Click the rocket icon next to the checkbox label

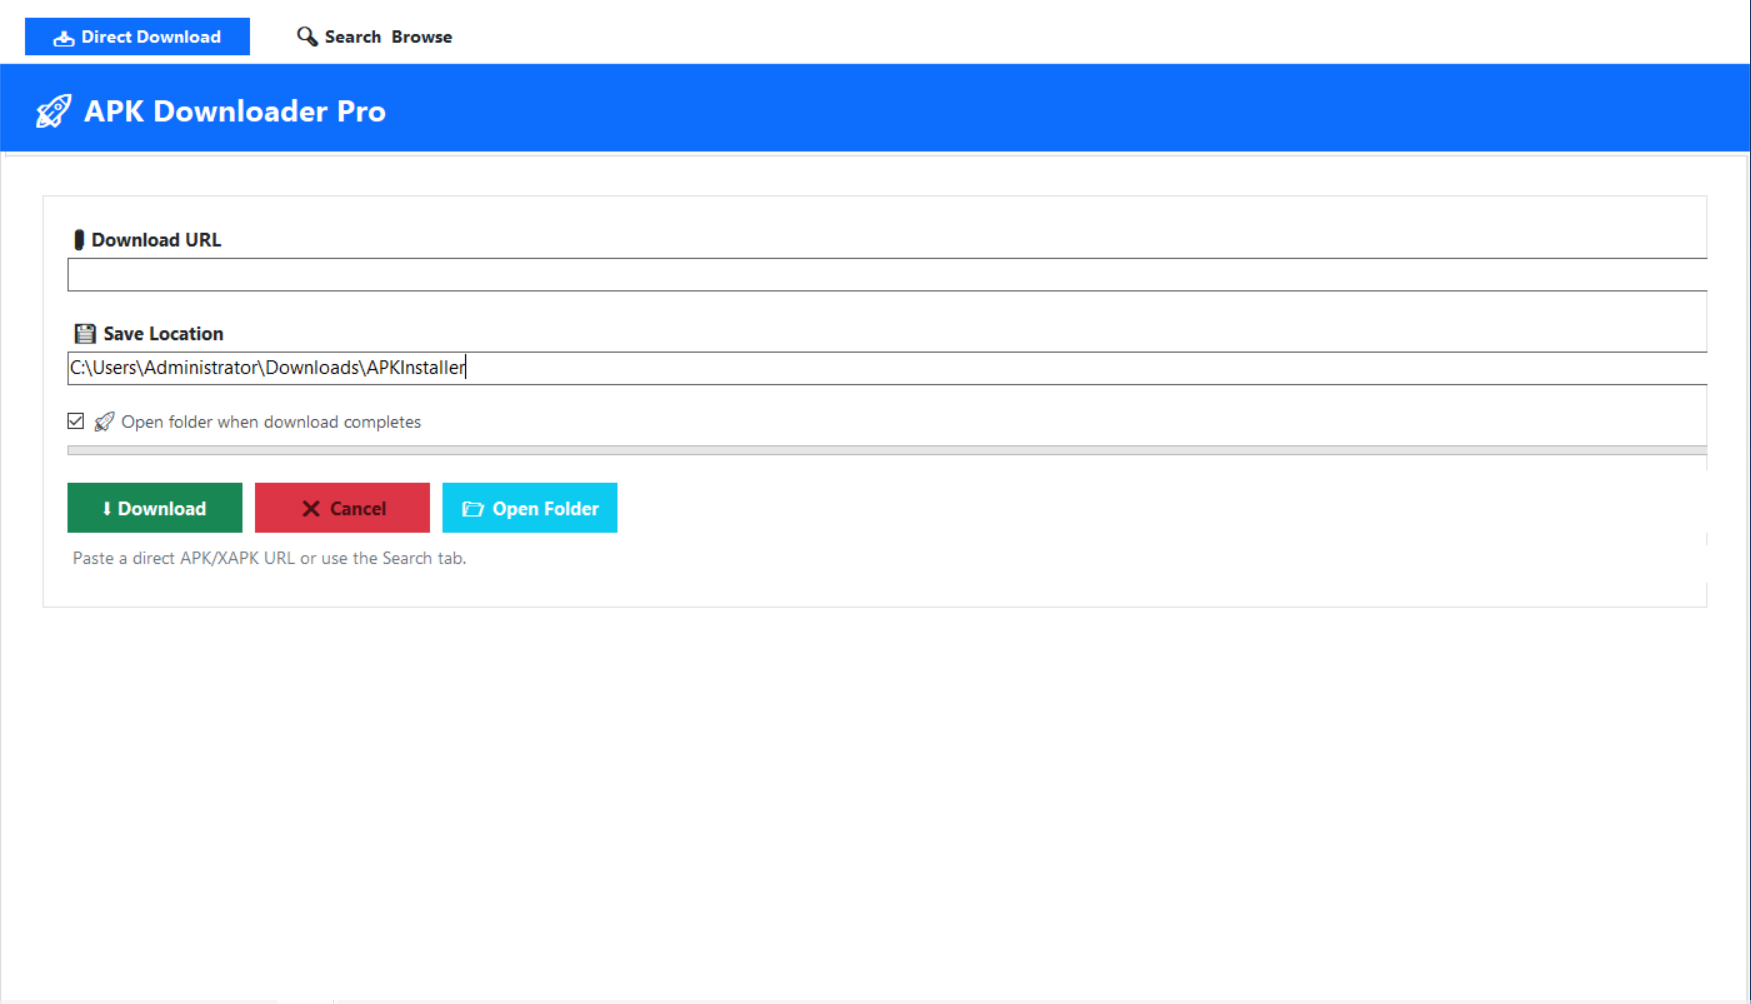coord(103,421)
